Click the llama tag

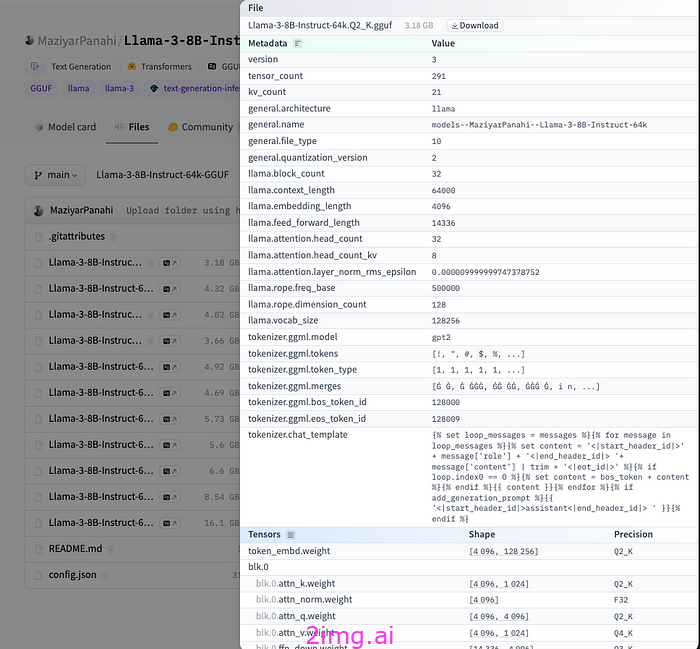[x=78, y=88]
